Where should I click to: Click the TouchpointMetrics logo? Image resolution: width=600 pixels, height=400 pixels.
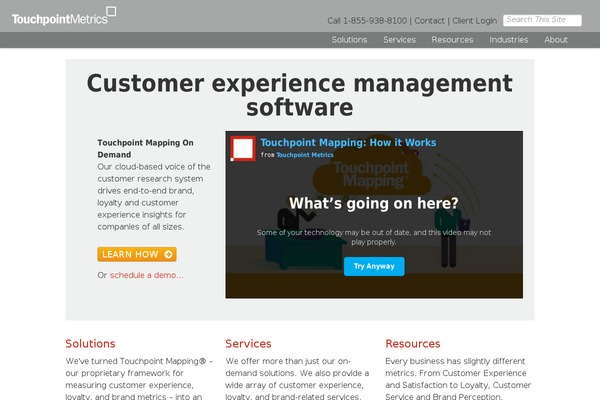64,16
